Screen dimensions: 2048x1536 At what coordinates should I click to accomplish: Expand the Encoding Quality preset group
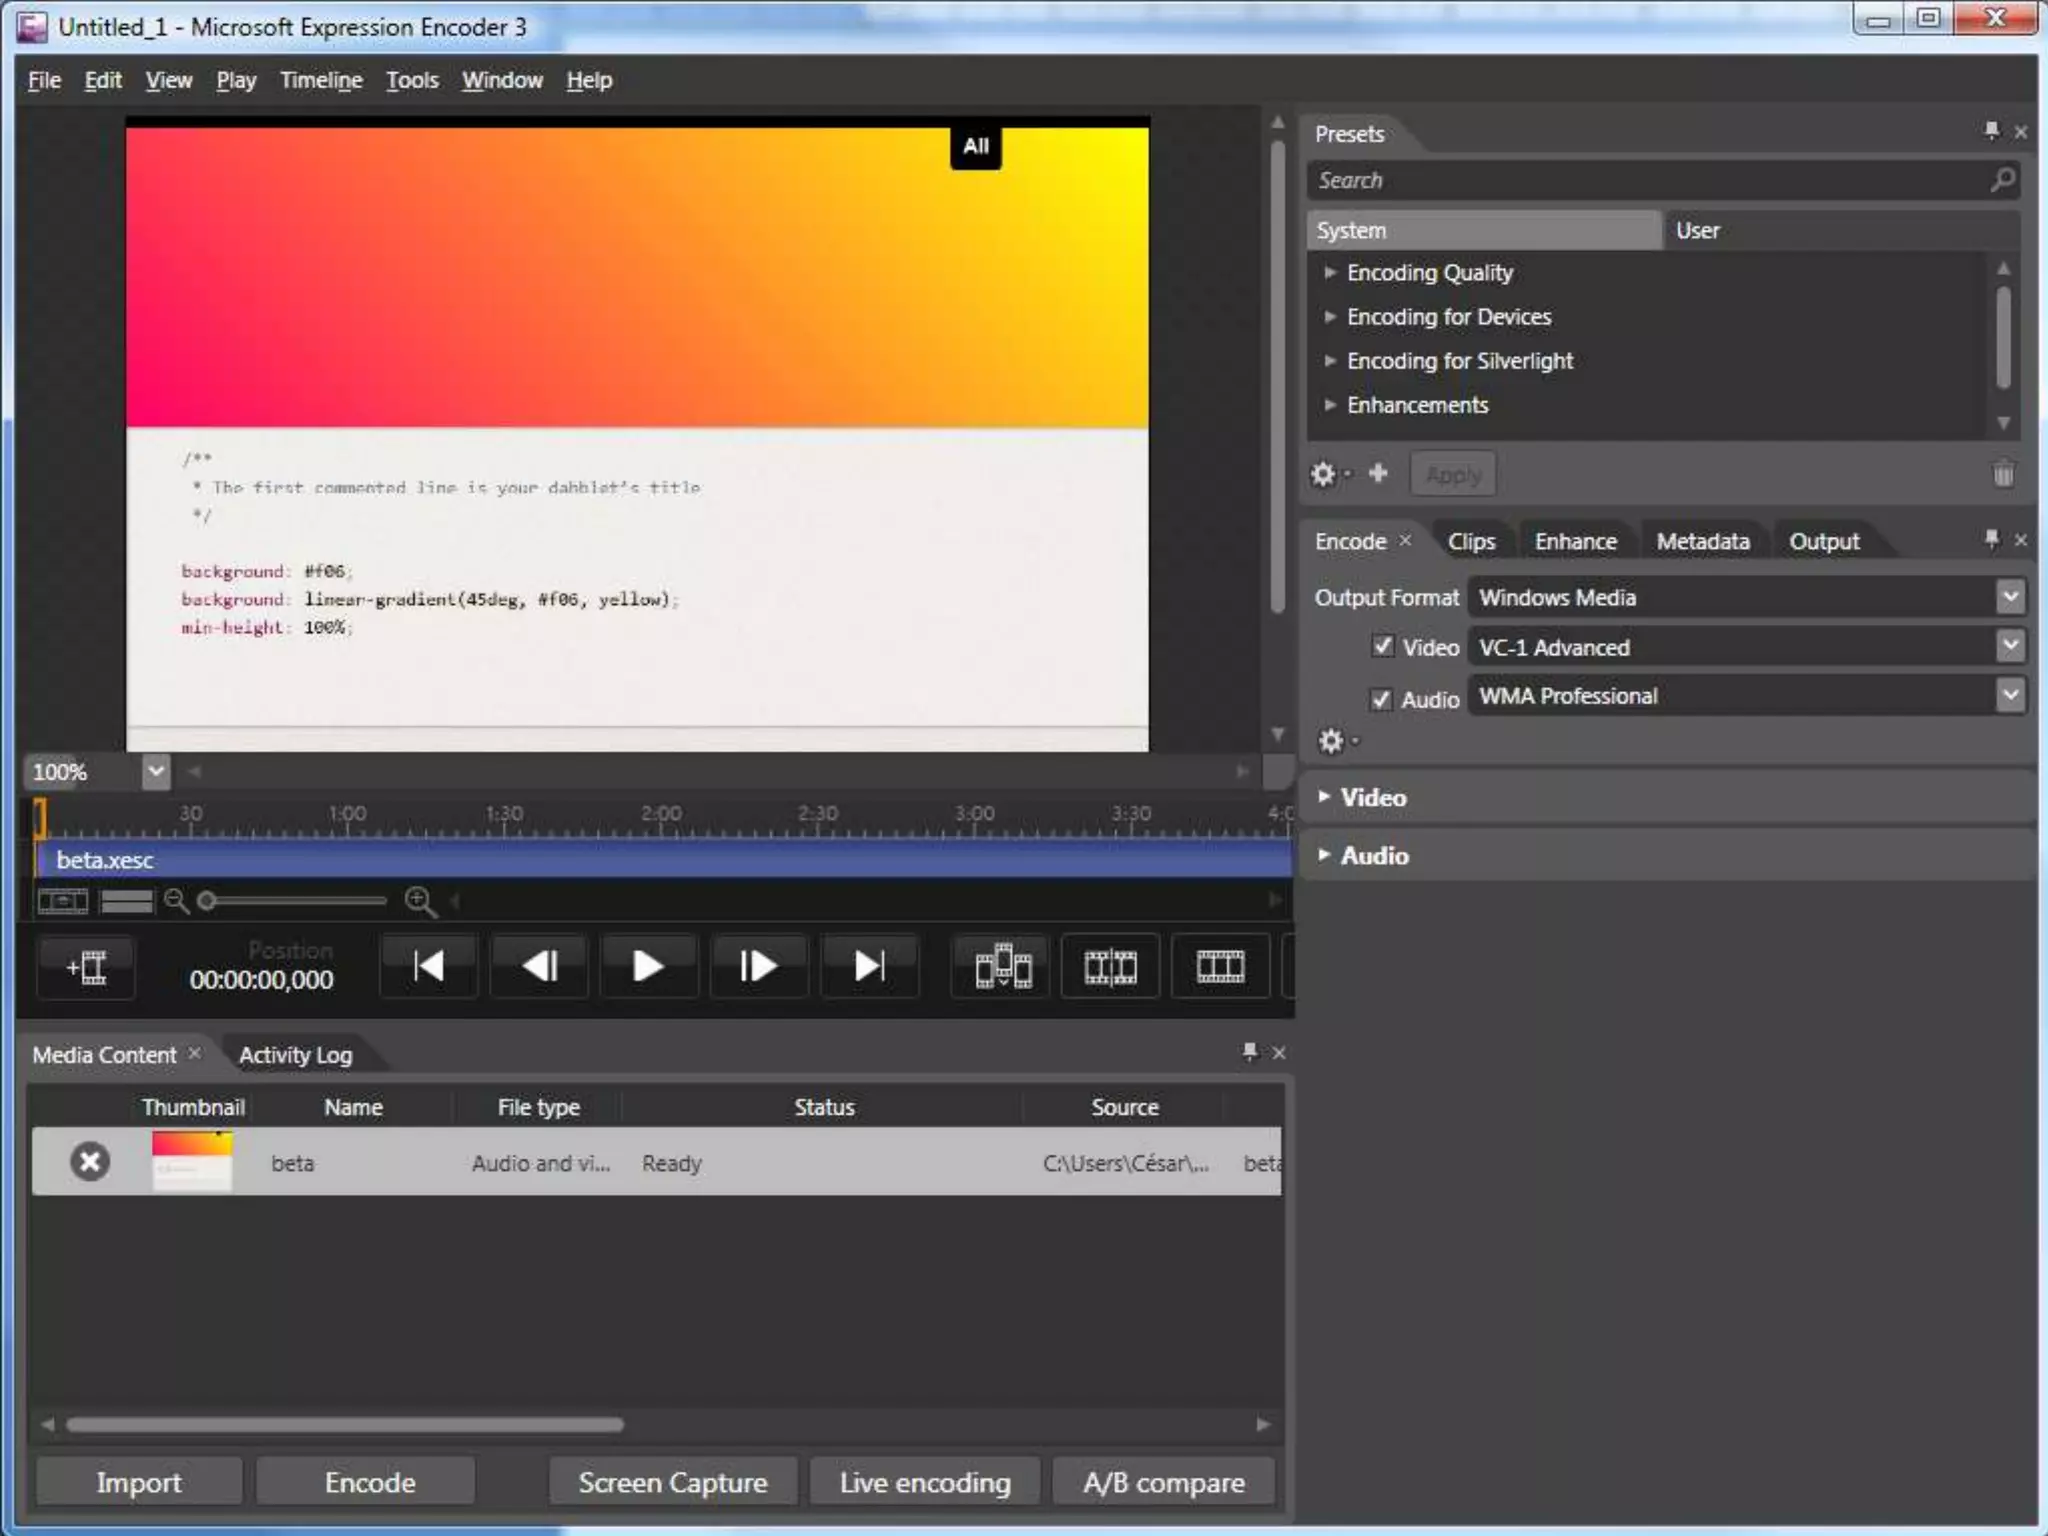point(1330,272)
